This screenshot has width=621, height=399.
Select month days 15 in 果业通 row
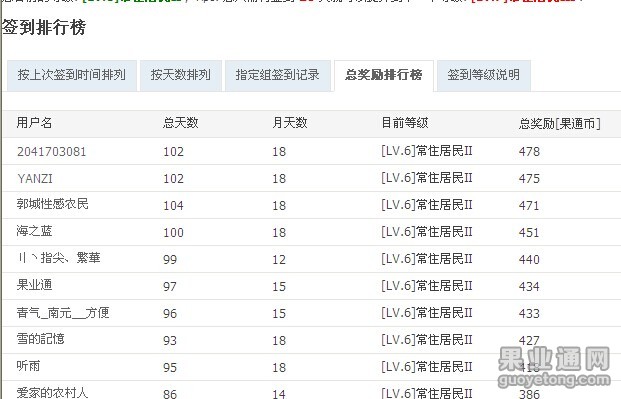pos(279,286)
